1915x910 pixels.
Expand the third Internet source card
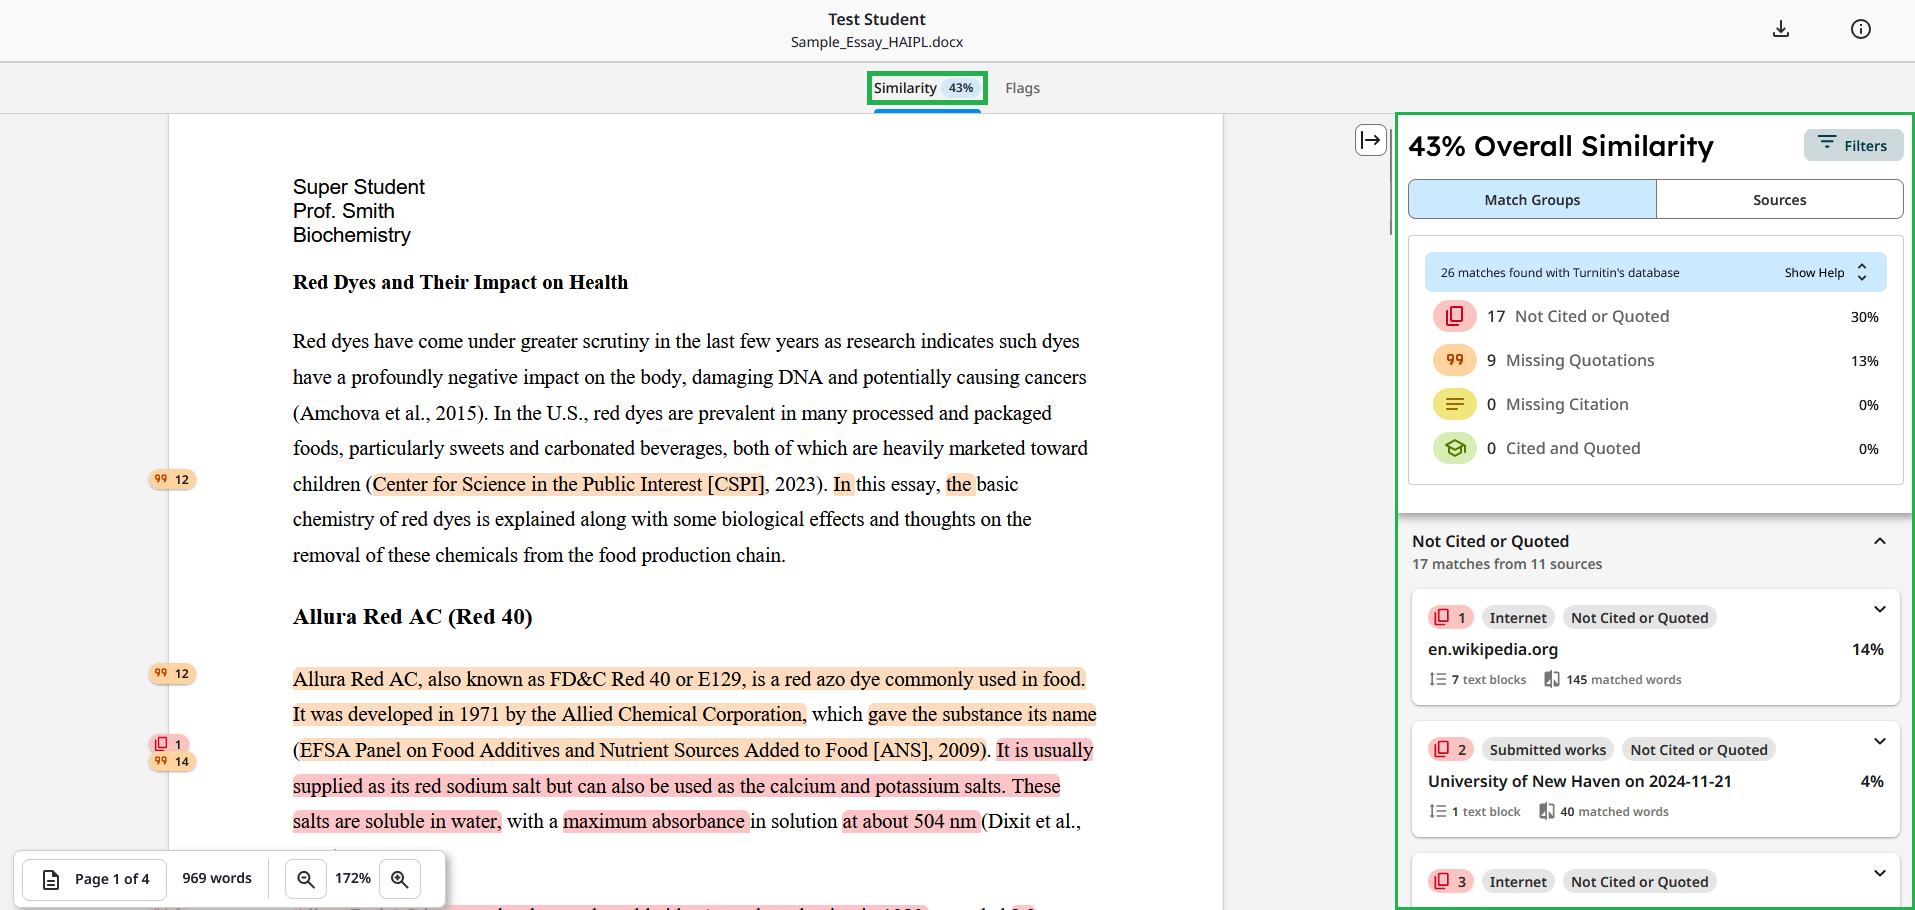pyautogui.click(x=1880, y=874)
